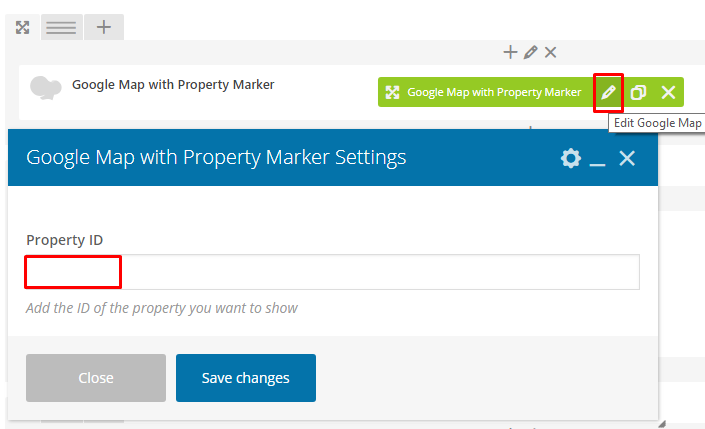Screen dimensions: 705x429
Task: Edit the column using the small gray pencil icon
Action: 531,52
